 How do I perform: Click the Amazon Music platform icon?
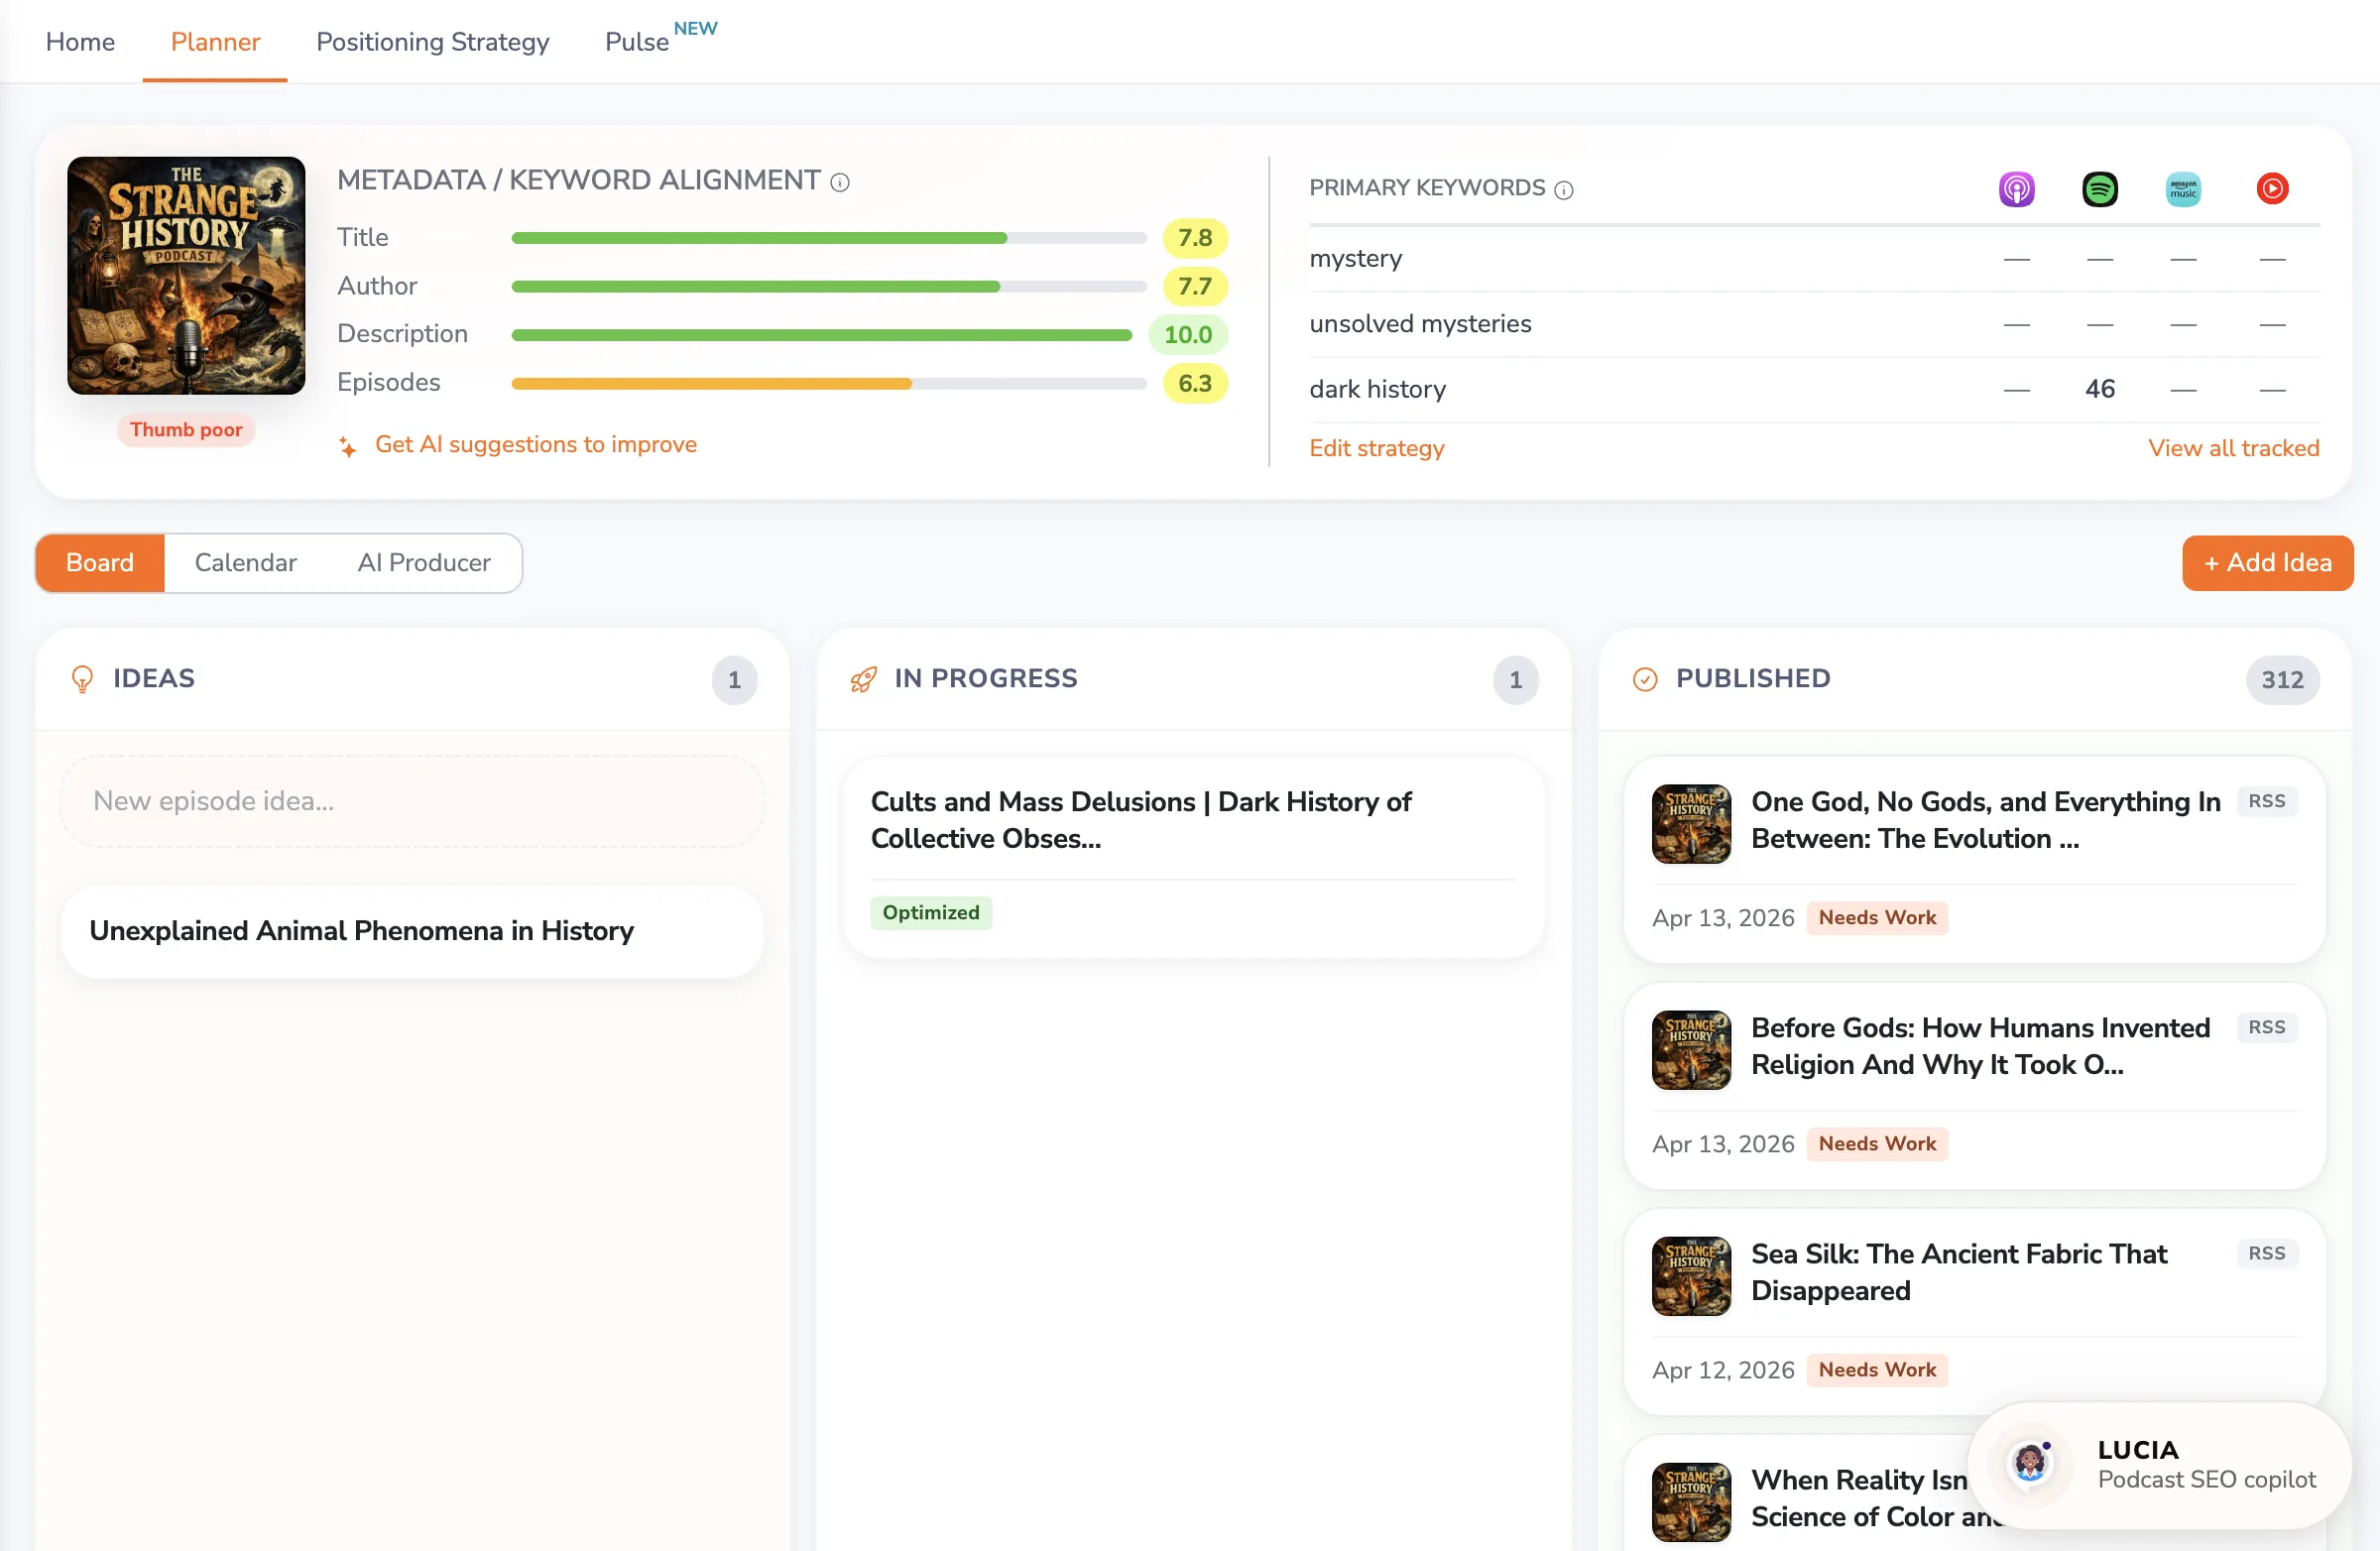(x=2185, y=188)
